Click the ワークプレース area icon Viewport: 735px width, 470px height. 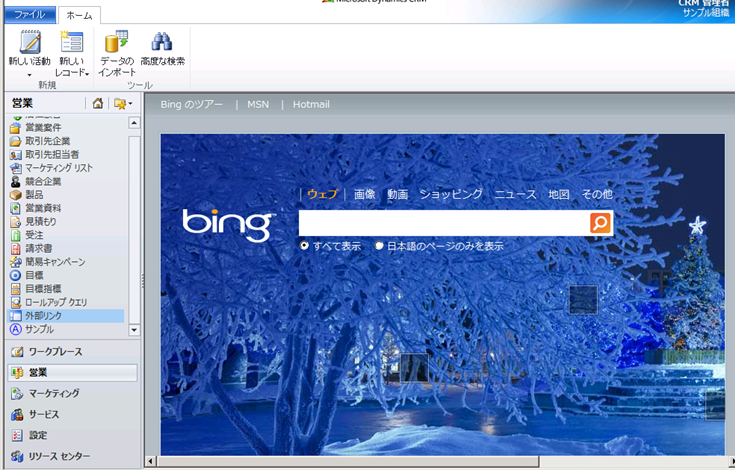[x=17, y=351]
